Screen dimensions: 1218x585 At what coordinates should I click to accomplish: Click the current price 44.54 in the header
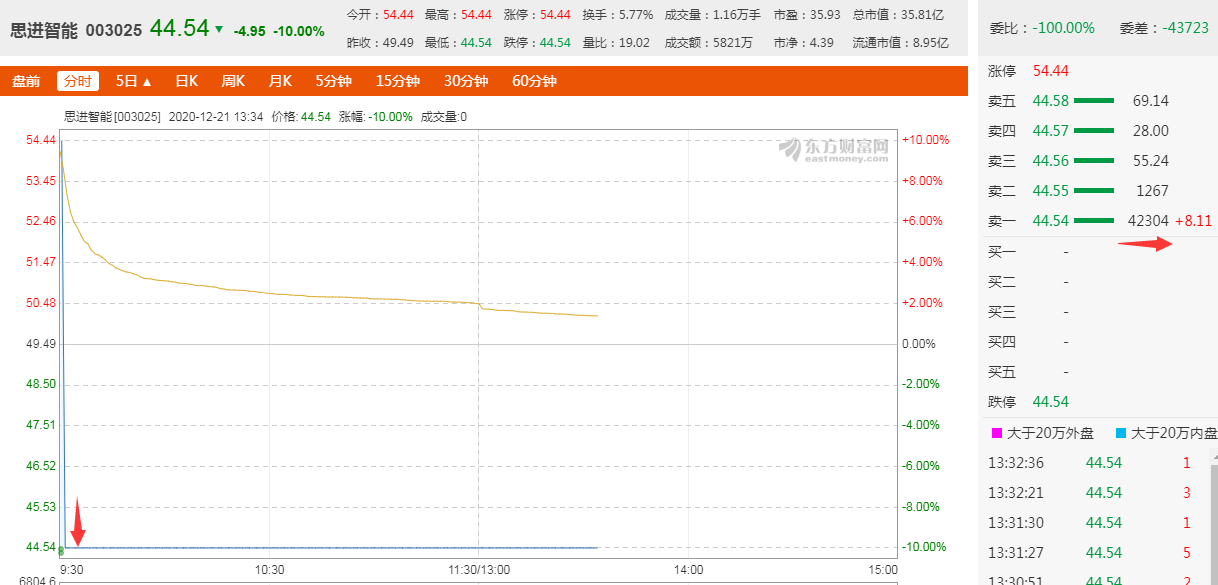pyautogui.click(x=180, y=28)
